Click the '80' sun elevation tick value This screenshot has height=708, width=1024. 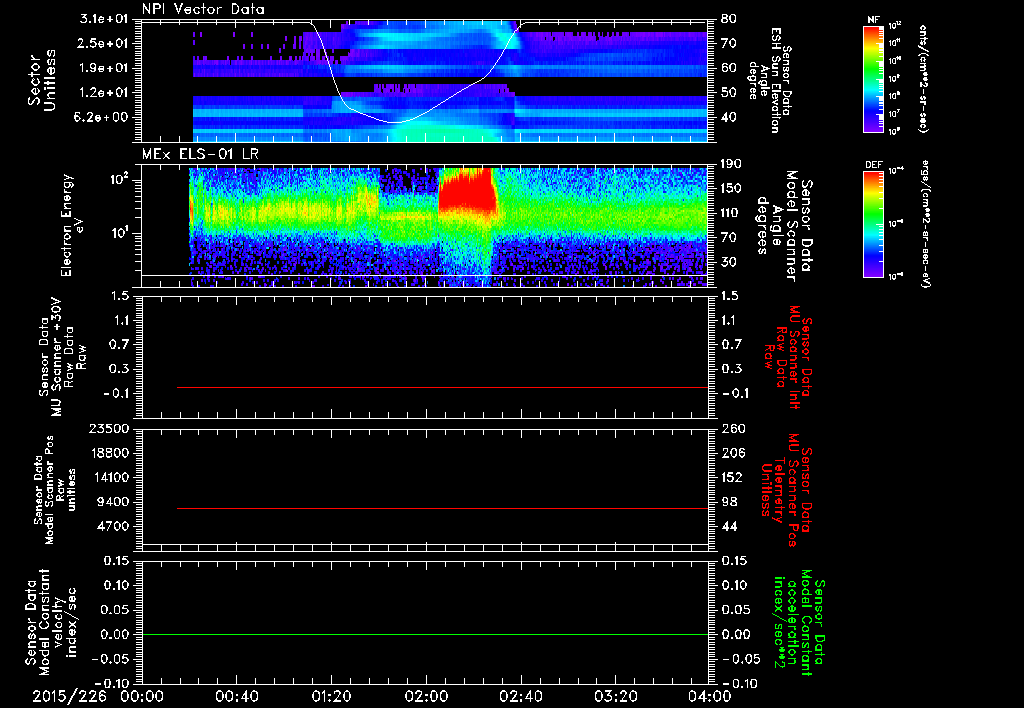[729, 19]
